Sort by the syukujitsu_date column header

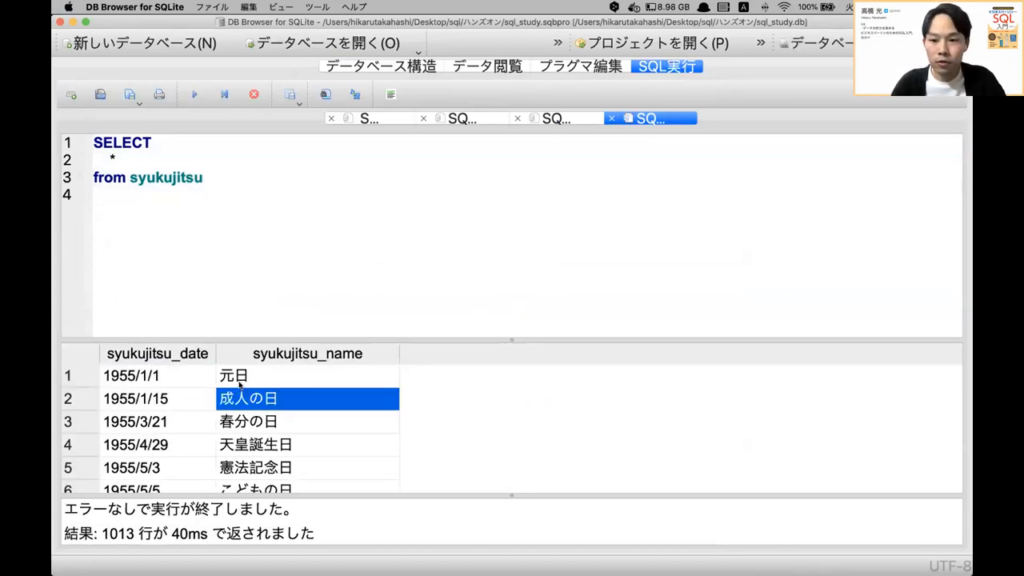[x=156, y=353]
